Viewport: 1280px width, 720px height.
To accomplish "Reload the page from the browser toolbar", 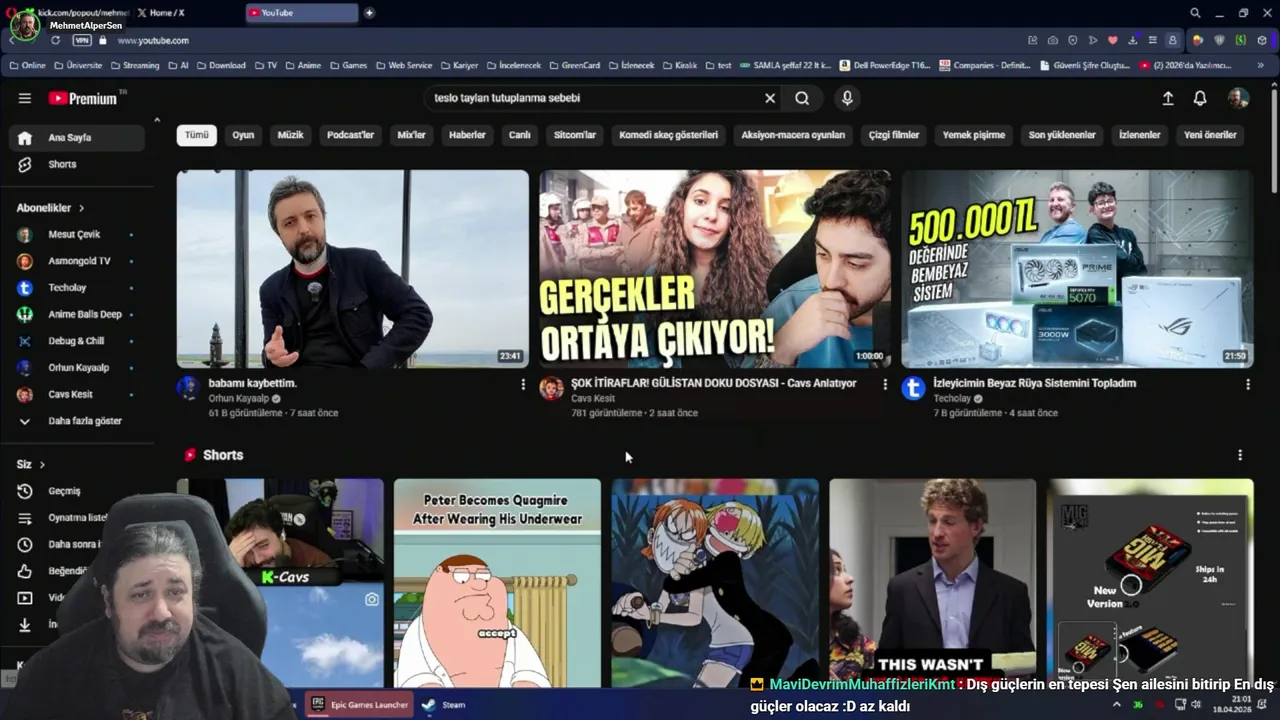I will (55, 40).
